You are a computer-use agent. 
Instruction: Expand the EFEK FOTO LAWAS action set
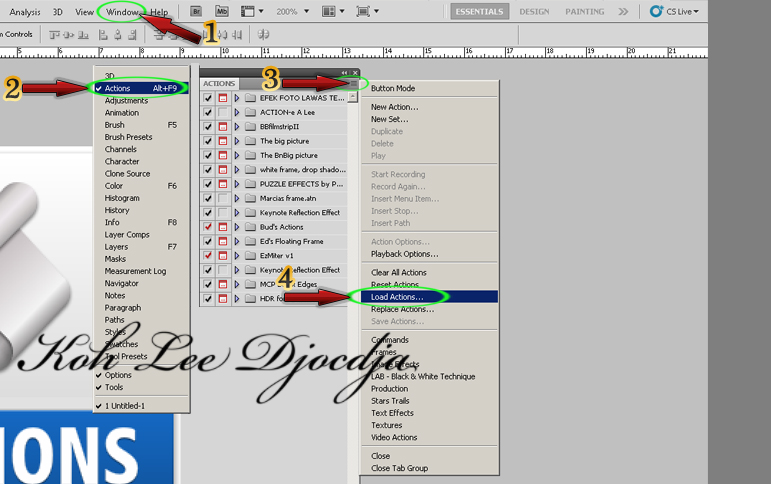[237, 98]
